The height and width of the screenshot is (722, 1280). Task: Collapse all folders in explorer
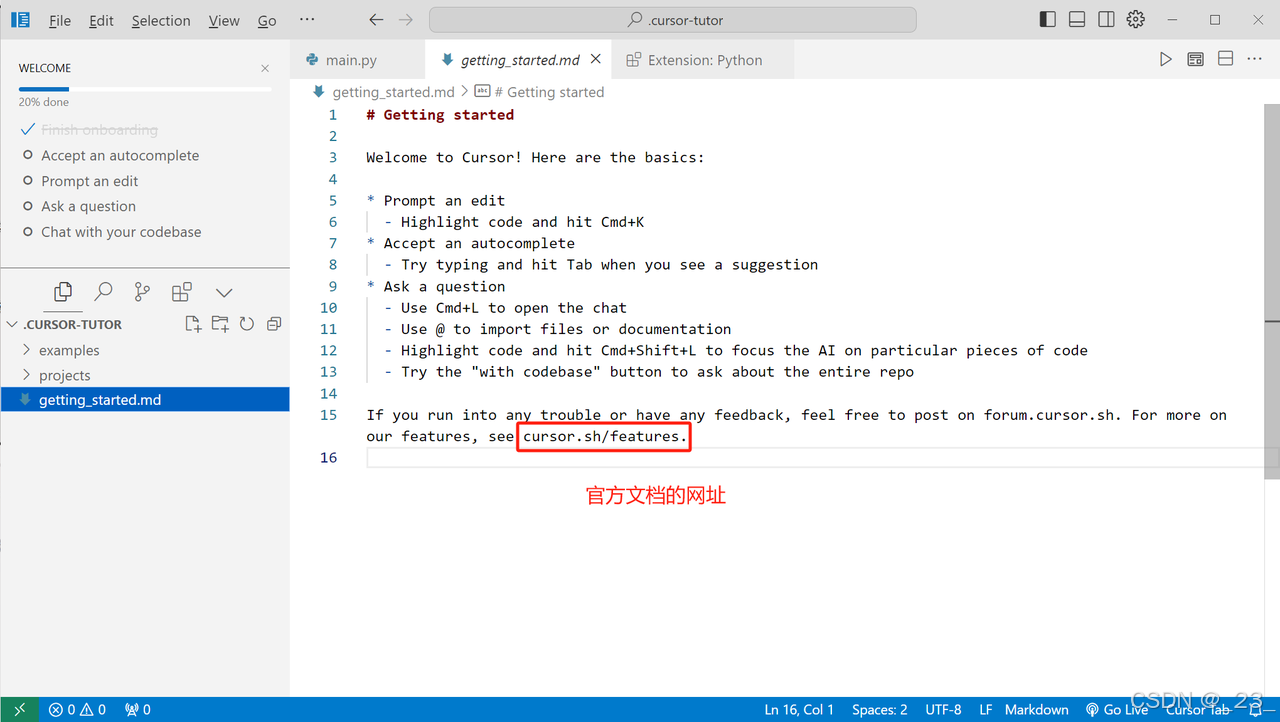[x=273, y=324]
